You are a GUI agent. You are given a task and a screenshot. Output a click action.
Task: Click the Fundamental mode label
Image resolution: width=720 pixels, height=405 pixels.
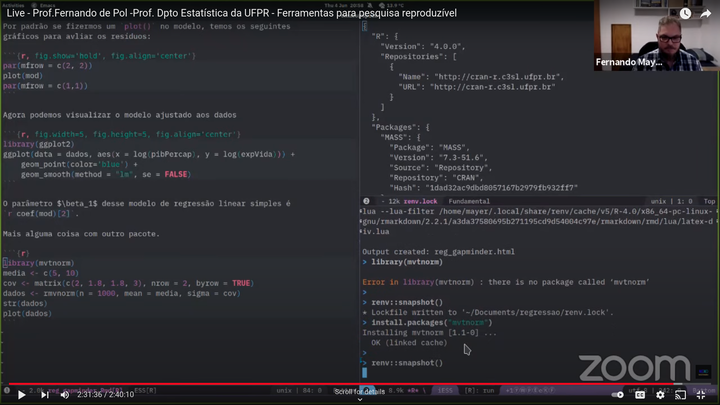(469, 201)
